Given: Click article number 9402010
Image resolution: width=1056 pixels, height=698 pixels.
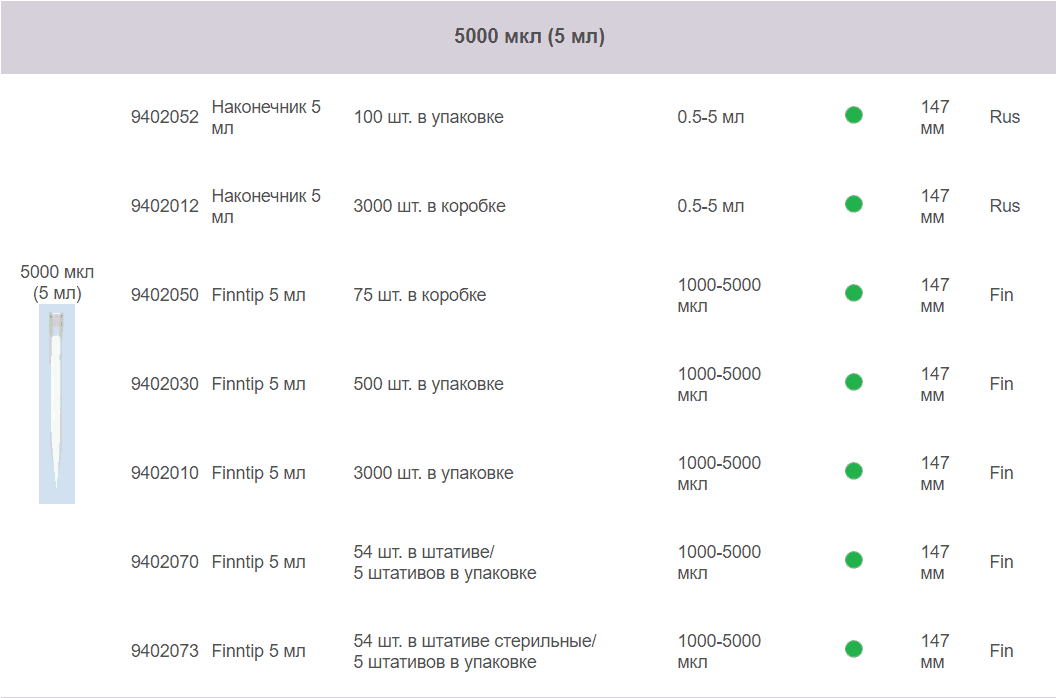Looking at the screenshot, I should 165,473.
